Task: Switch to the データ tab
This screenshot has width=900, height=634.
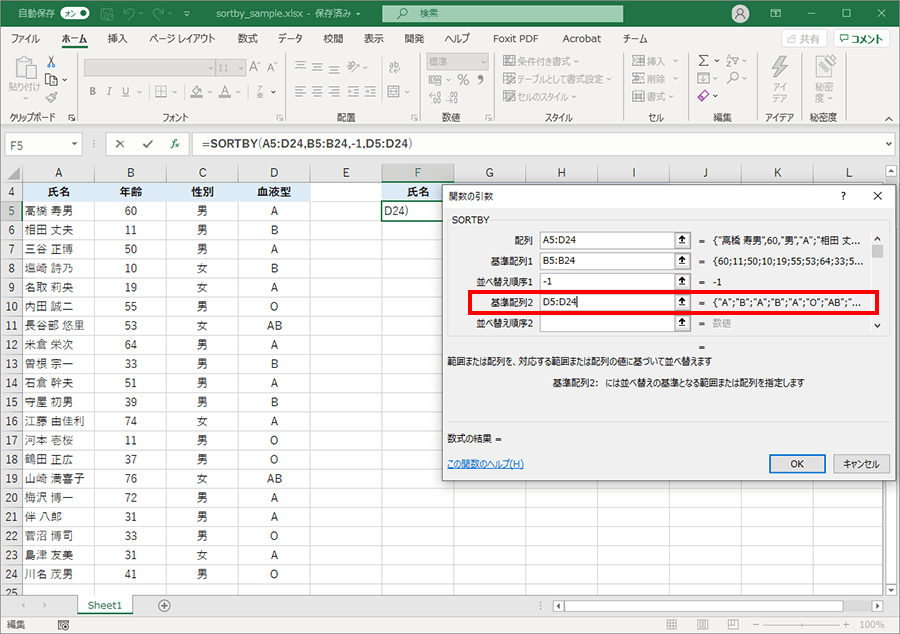Action: pyautogui.click(x=290, y=38)
